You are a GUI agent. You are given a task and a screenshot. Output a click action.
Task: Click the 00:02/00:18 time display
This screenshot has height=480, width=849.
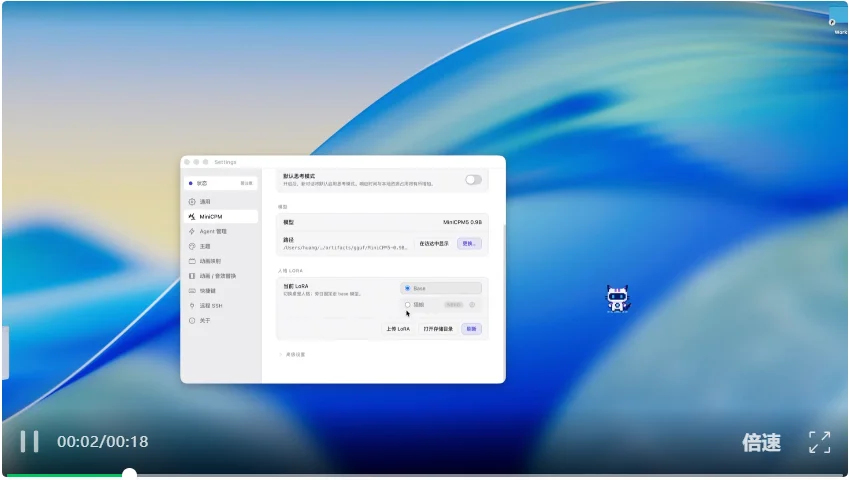pyautogui.click(x=102, y=442)
